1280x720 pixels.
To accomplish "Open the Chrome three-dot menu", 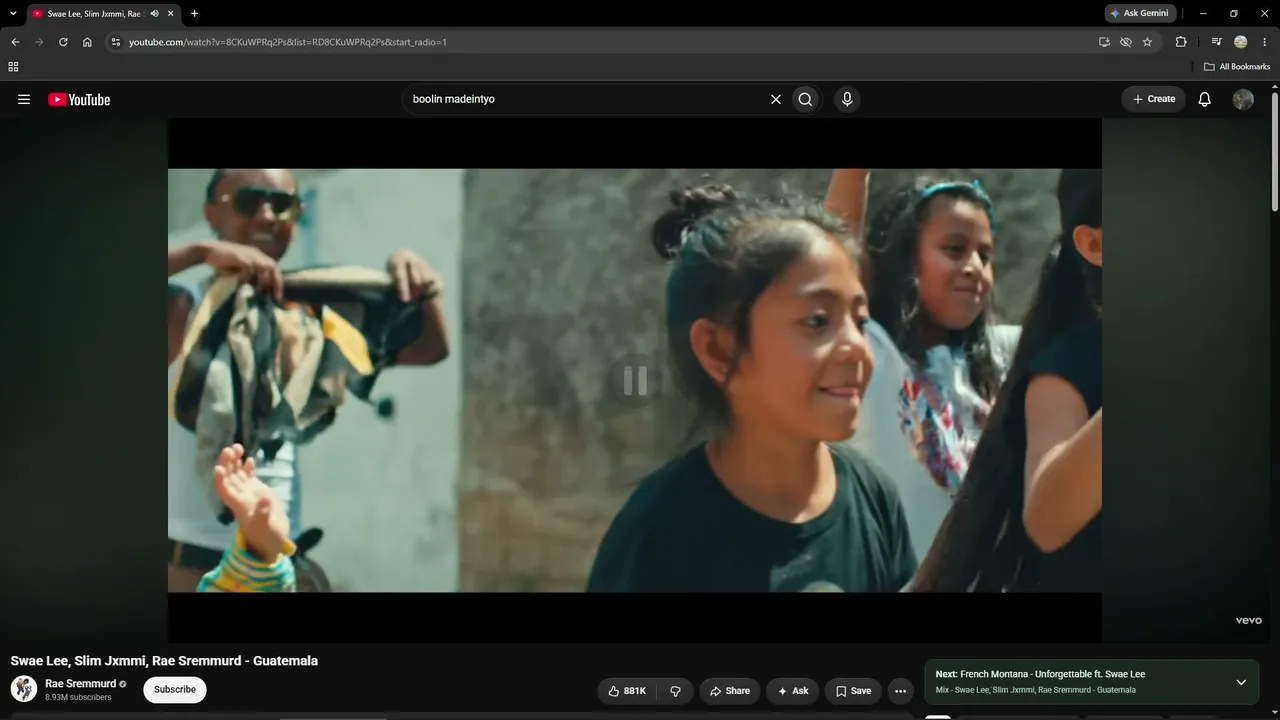I will (x=1265, y=42).
